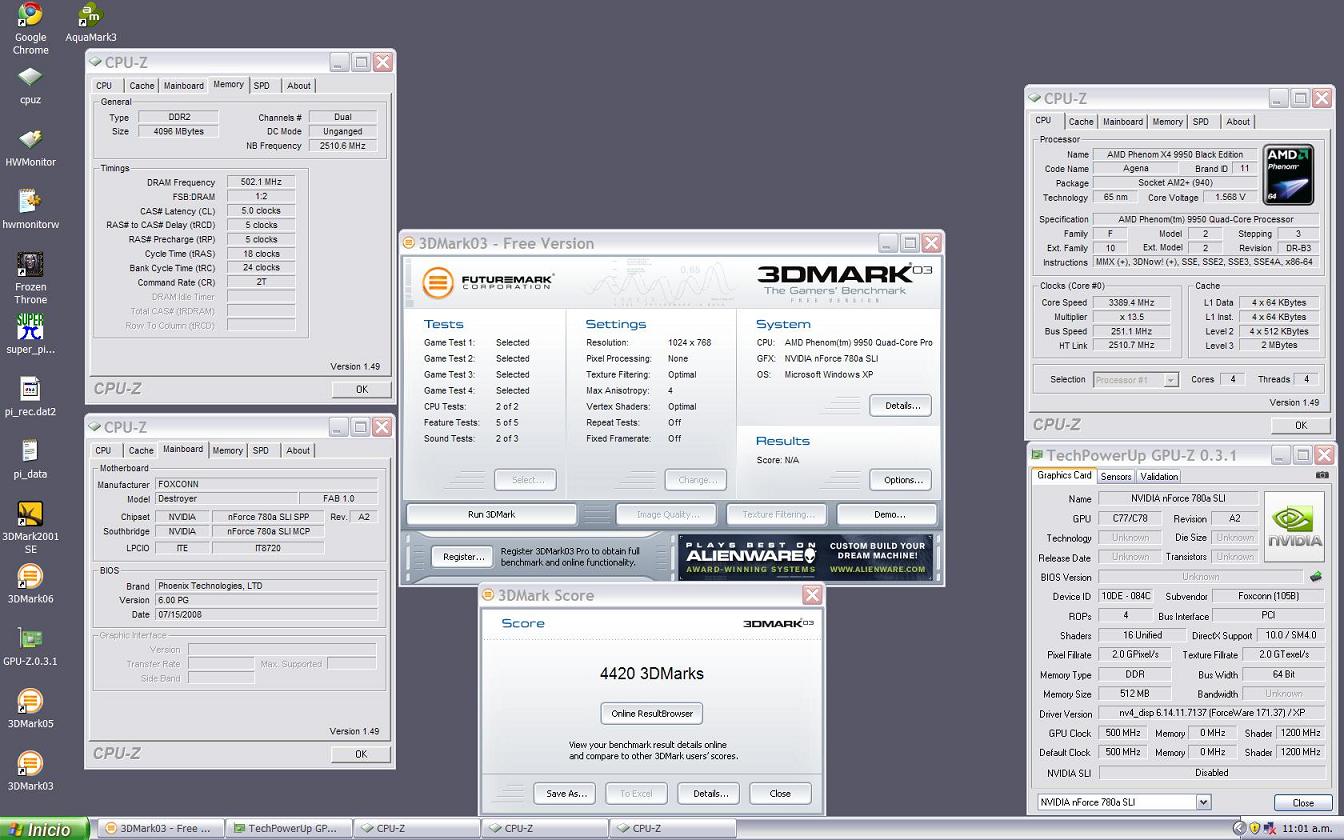Click Save As in 3DMark Score
The height and width of the screenshot is (840, 1344).
[x=565, y=794]
